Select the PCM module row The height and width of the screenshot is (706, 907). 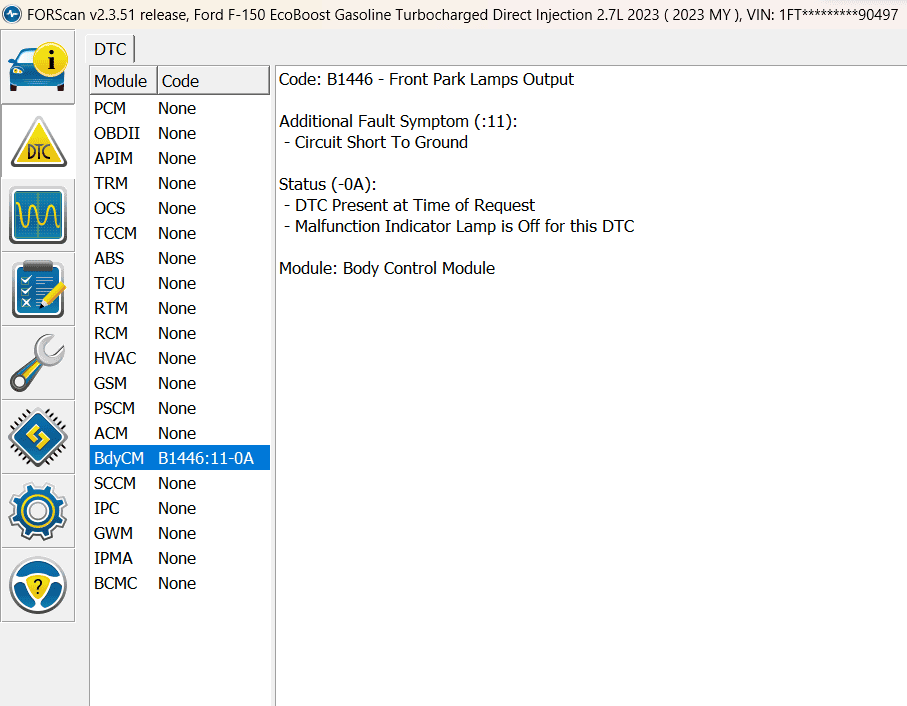(150, 108)
